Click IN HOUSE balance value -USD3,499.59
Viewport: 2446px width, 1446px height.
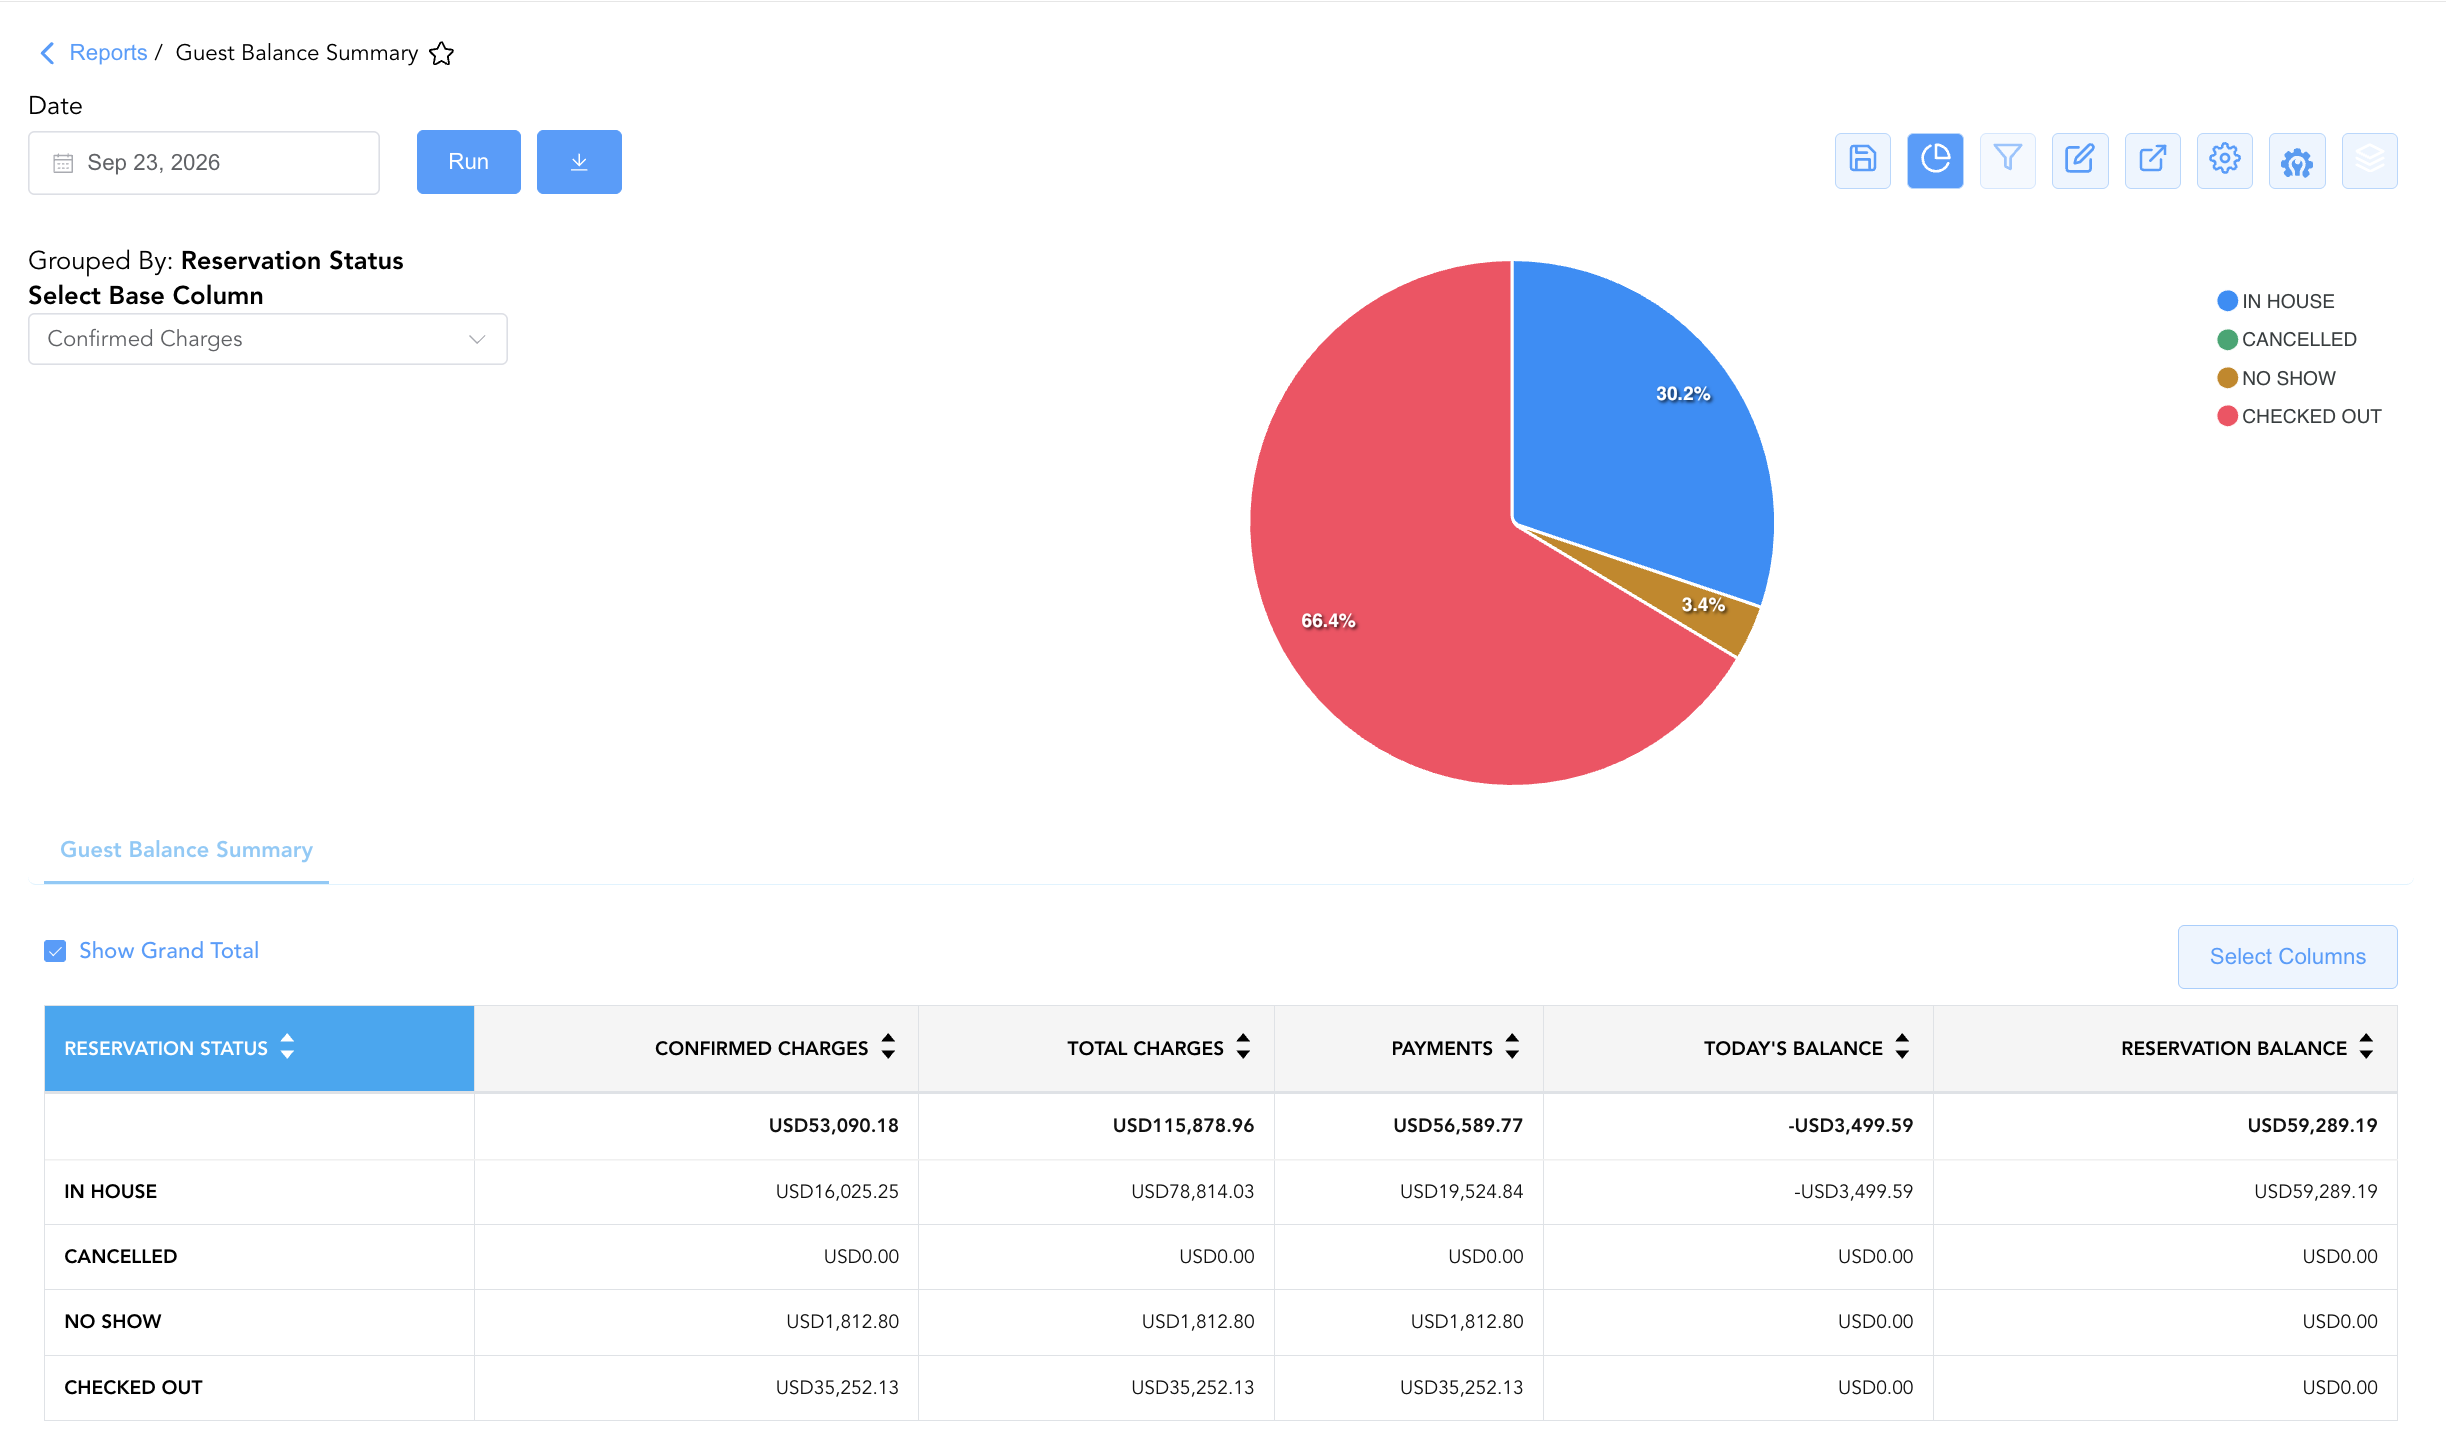(x=1853, y=1192)
